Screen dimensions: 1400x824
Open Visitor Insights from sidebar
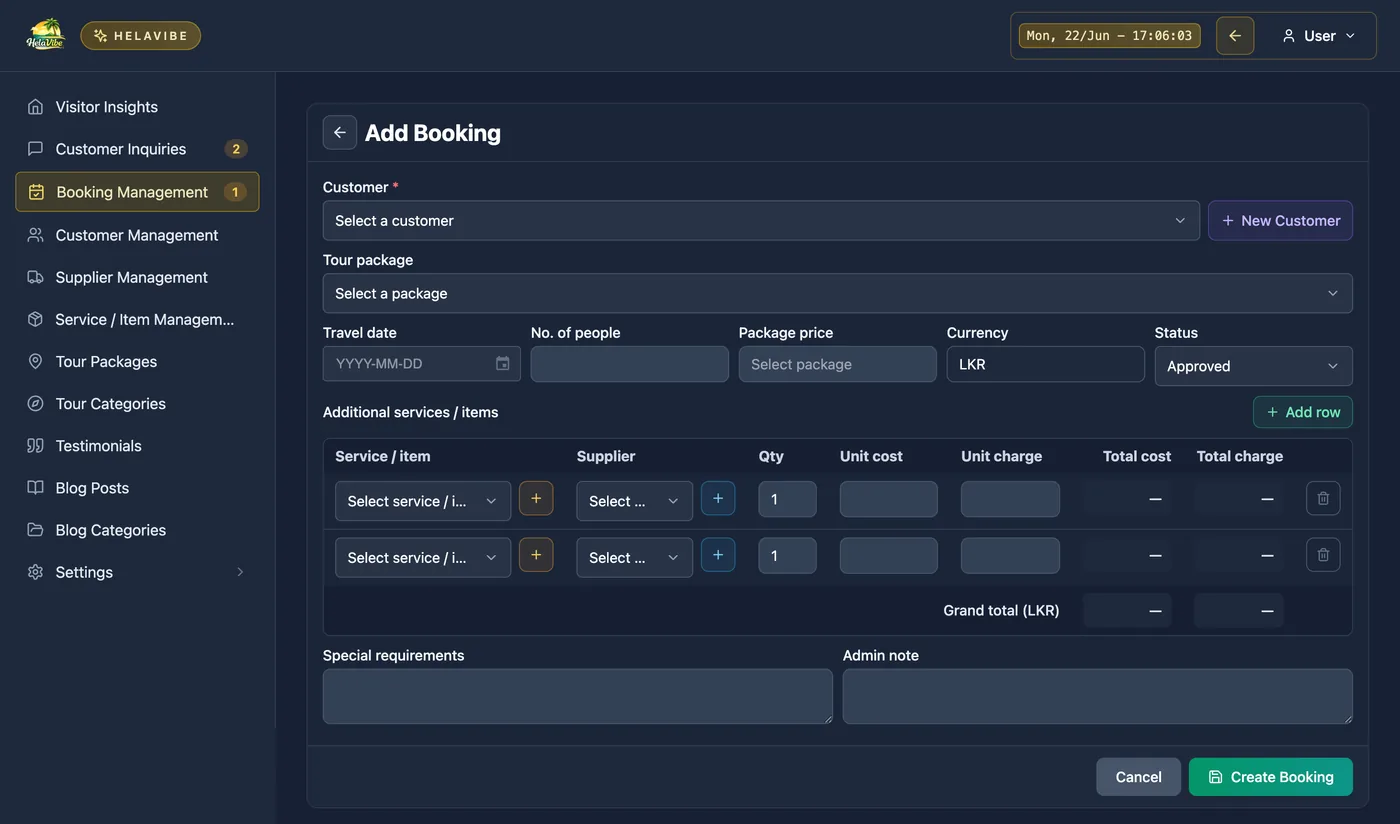click(137, 107)
